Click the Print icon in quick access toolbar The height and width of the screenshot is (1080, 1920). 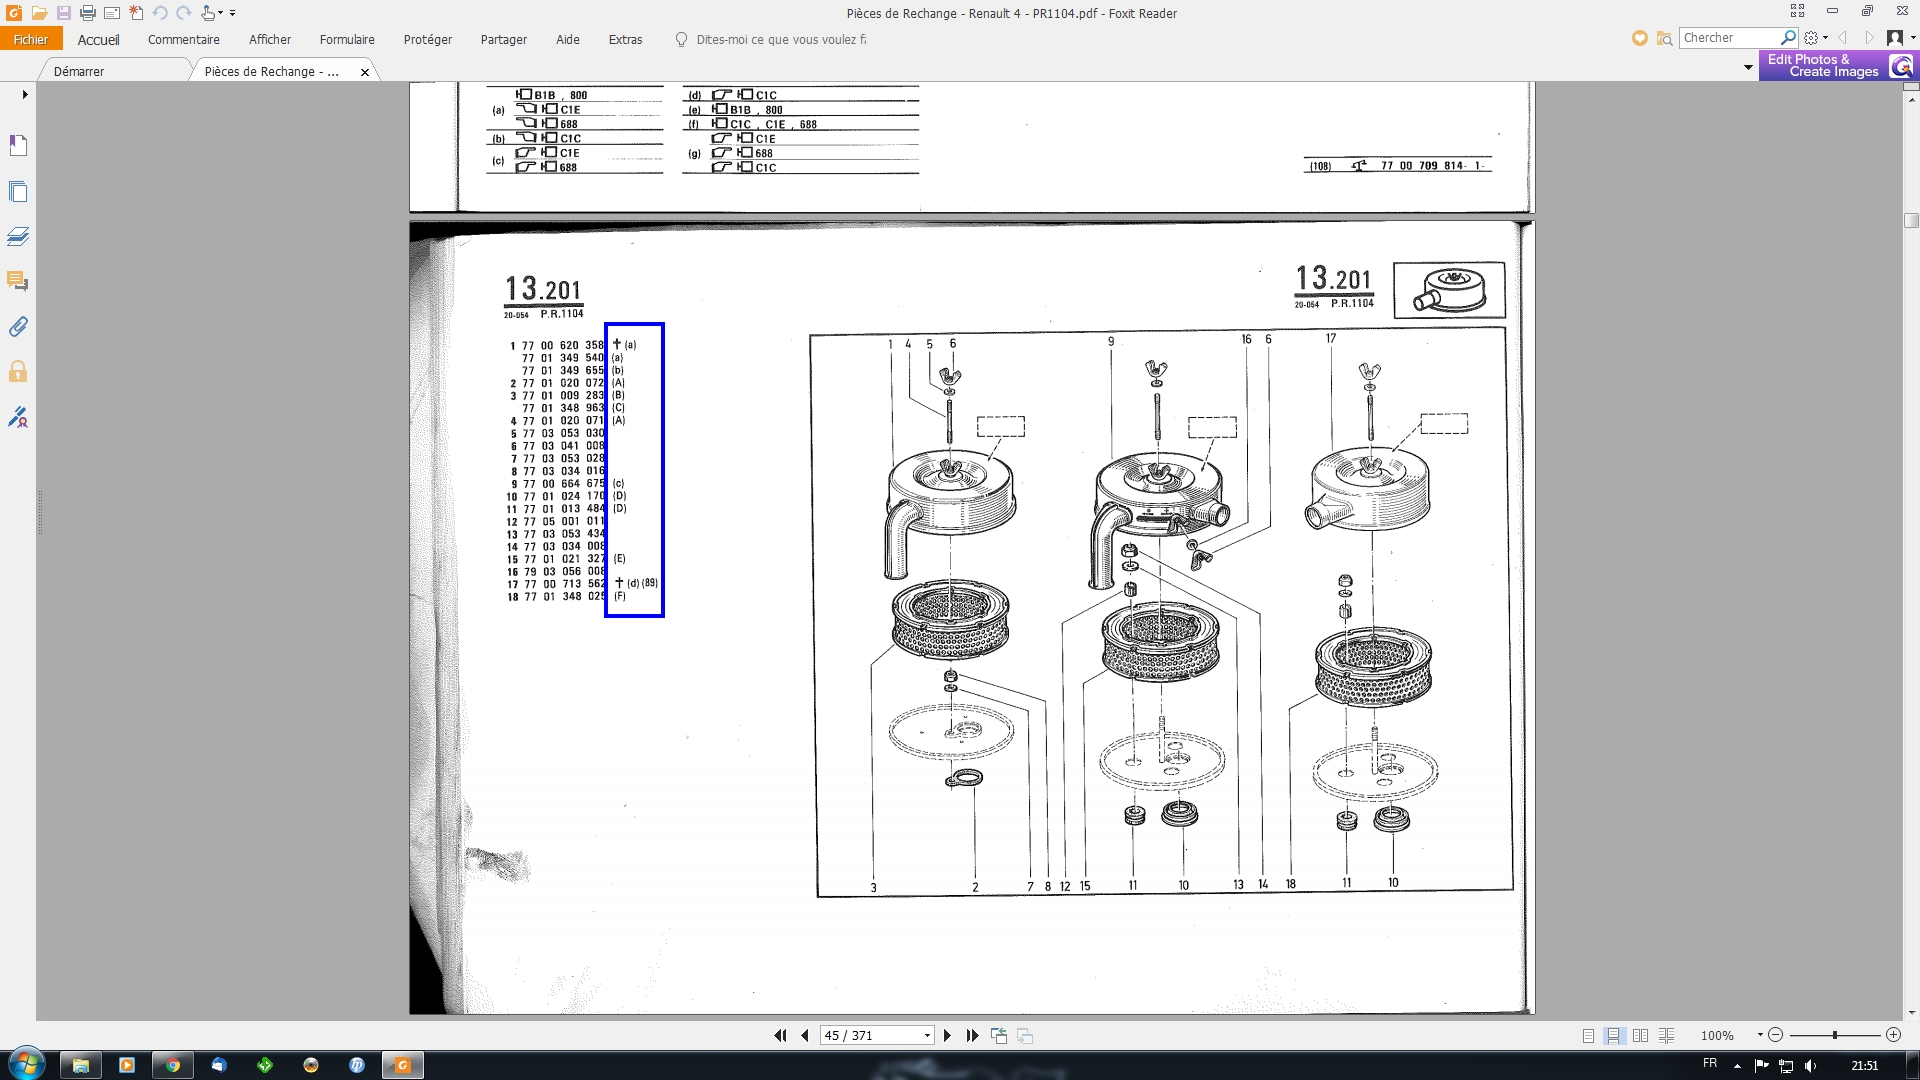click(87, 13)
